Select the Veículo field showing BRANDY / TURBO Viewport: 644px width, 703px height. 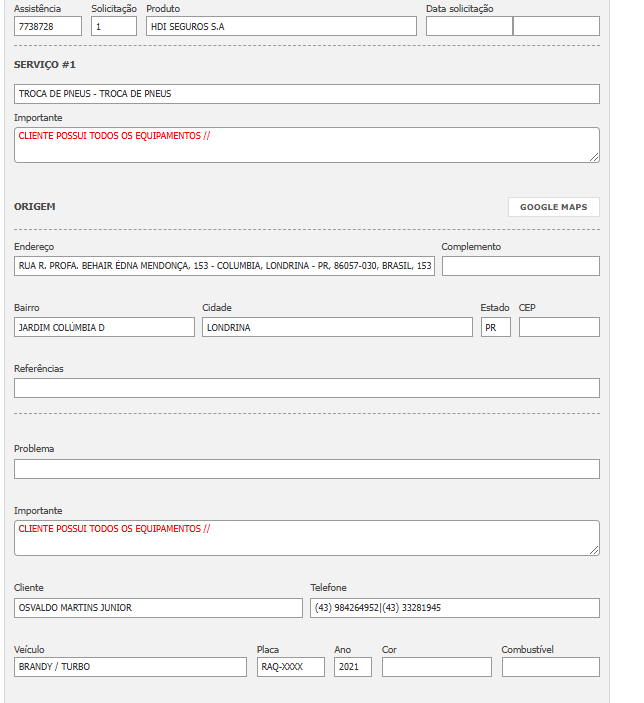click(130, 667)
